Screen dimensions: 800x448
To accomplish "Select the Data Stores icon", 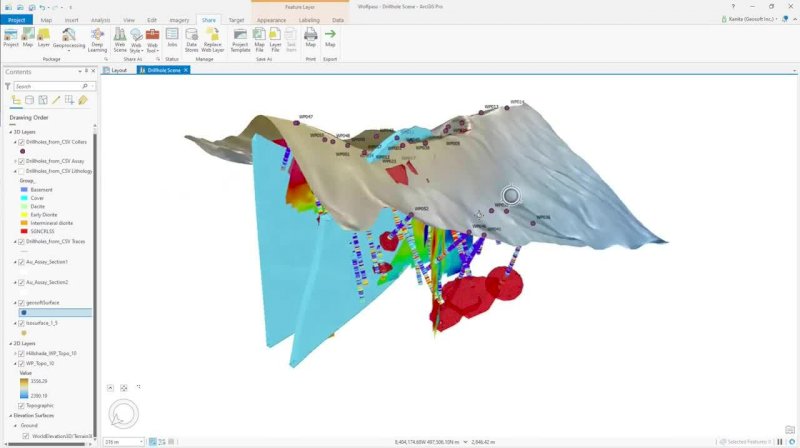I will (191, 40).
